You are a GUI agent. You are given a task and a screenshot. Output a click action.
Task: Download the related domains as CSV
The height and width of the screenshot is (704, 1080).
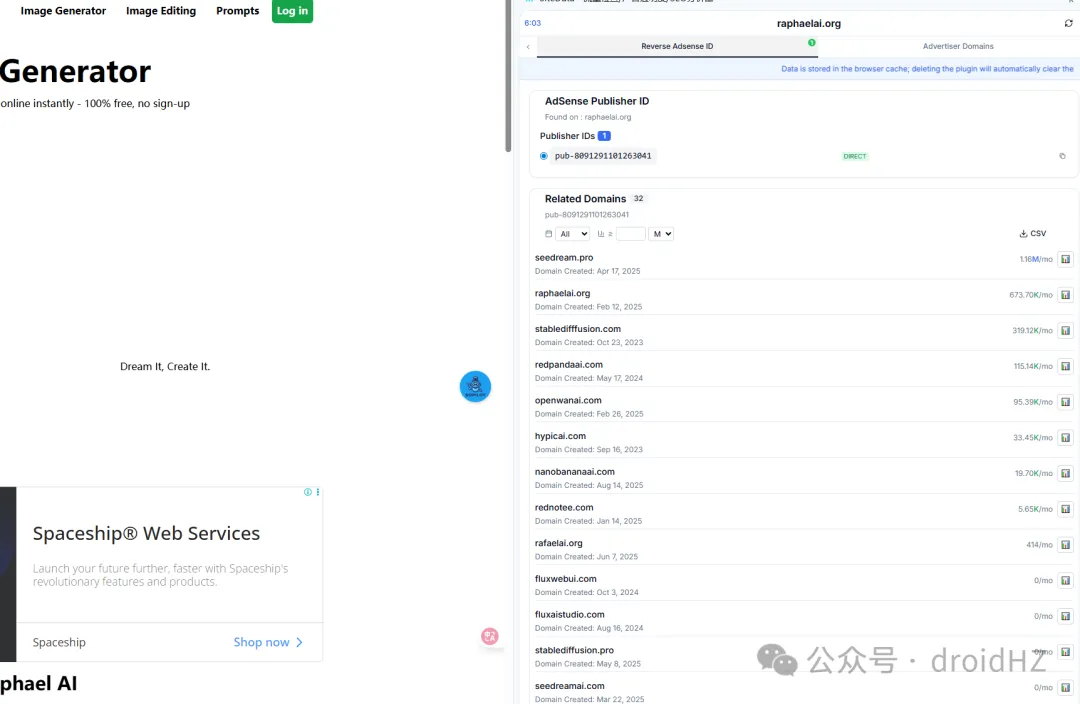click(1032, 234)
